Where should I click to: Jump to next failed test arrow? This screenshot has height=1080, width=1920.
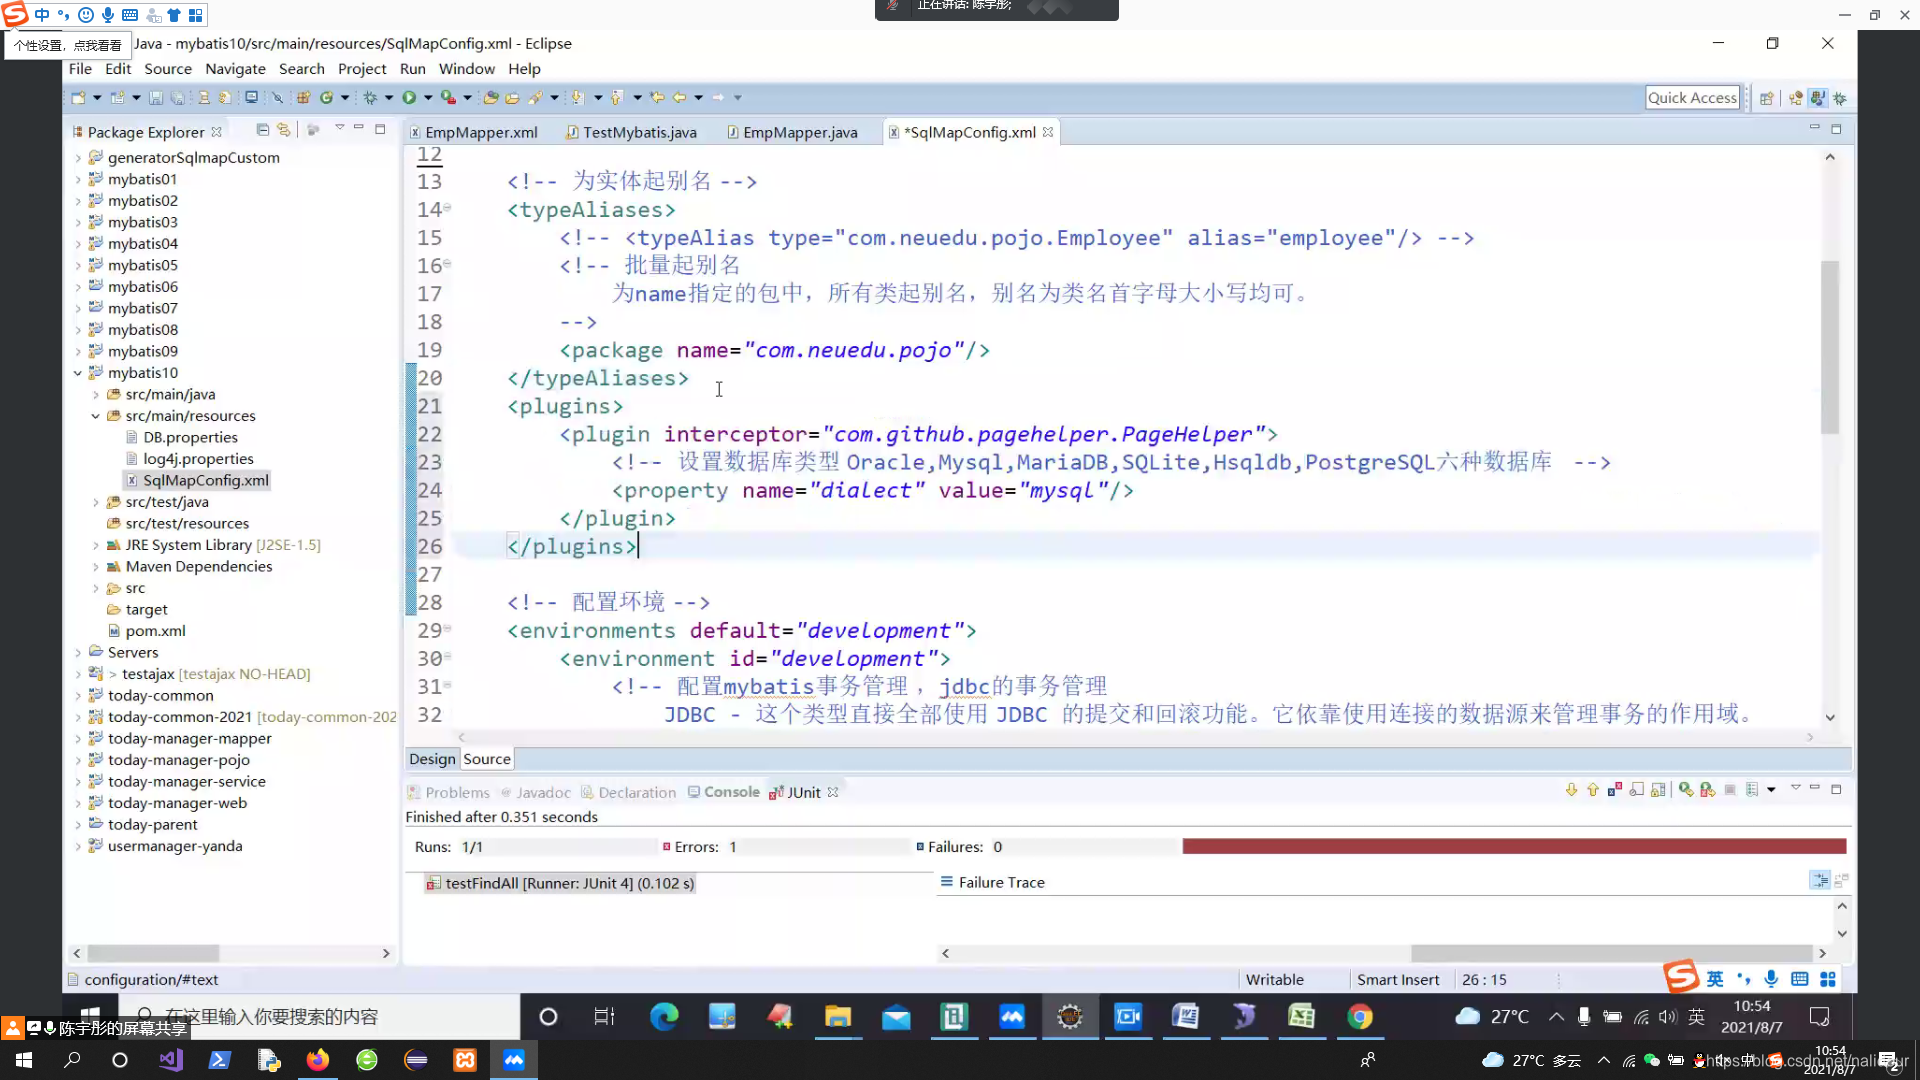pyautogui.click(x=1571, y=790)
